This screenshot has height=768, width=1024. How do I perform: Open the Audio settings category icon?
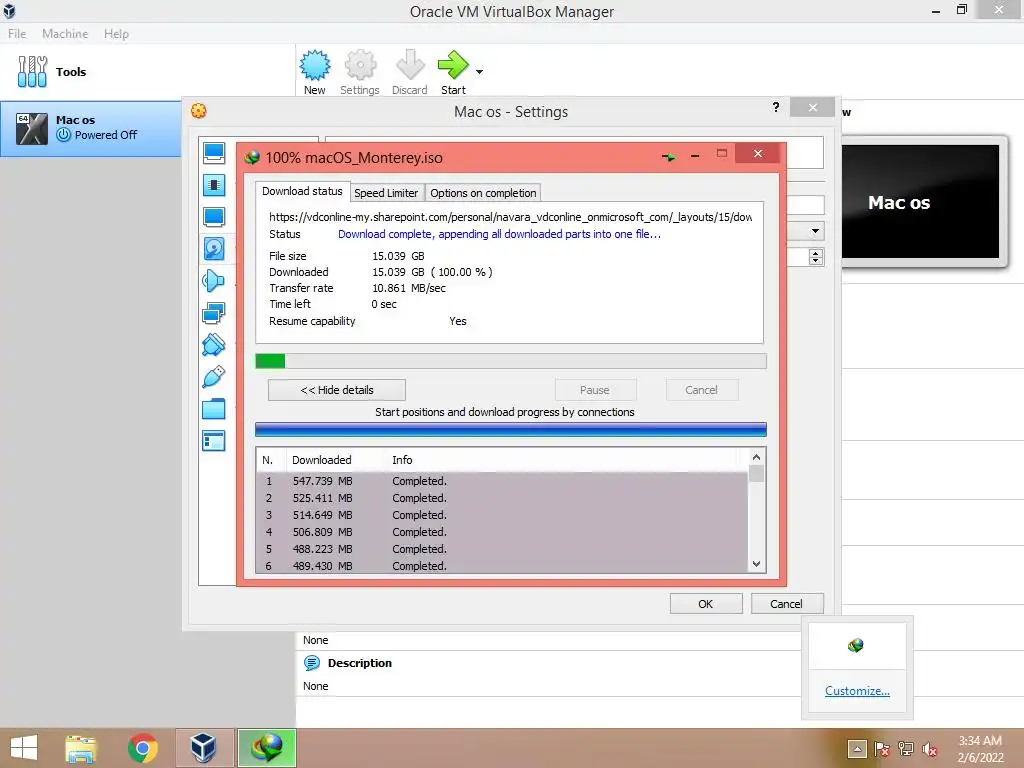tap(214, 281)
